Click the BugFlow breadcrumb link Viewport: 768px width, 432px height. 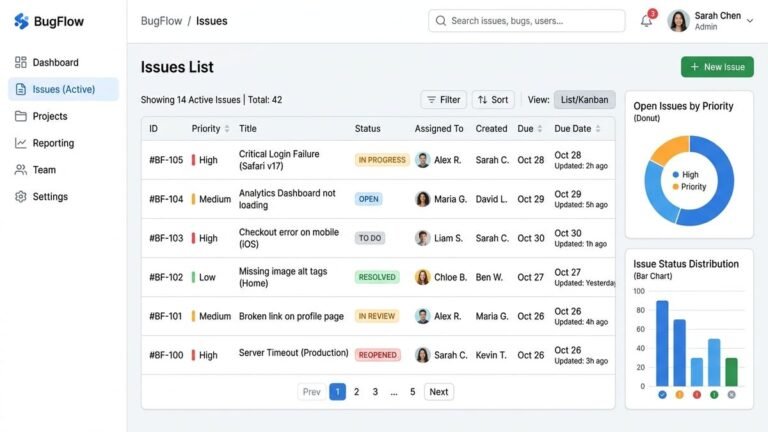(161, 21)
